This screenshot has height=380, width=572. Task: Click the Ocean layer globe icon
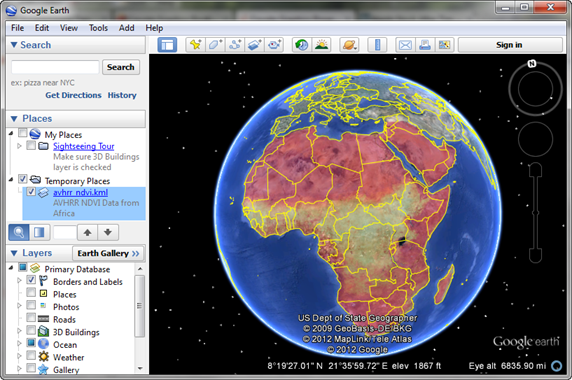tap(43, 344)
